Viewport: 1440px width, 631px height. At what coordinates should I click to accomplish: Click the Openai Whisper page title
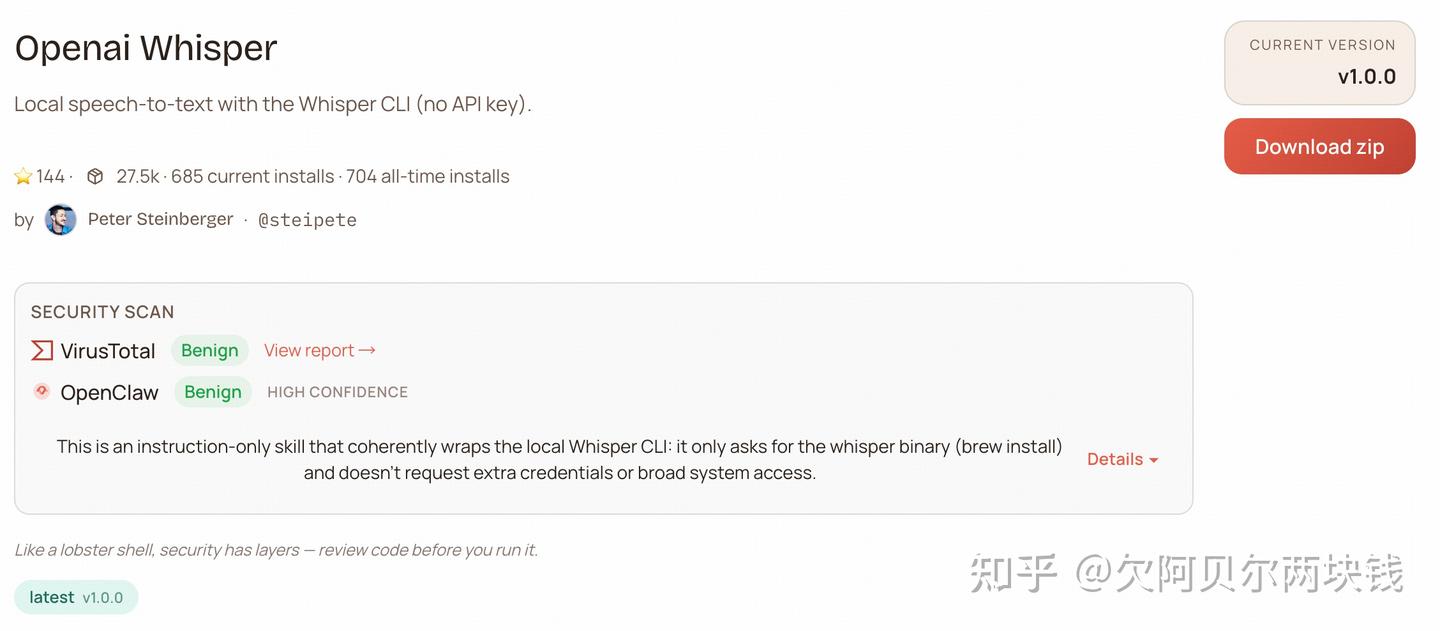click(x=146, y=48)
